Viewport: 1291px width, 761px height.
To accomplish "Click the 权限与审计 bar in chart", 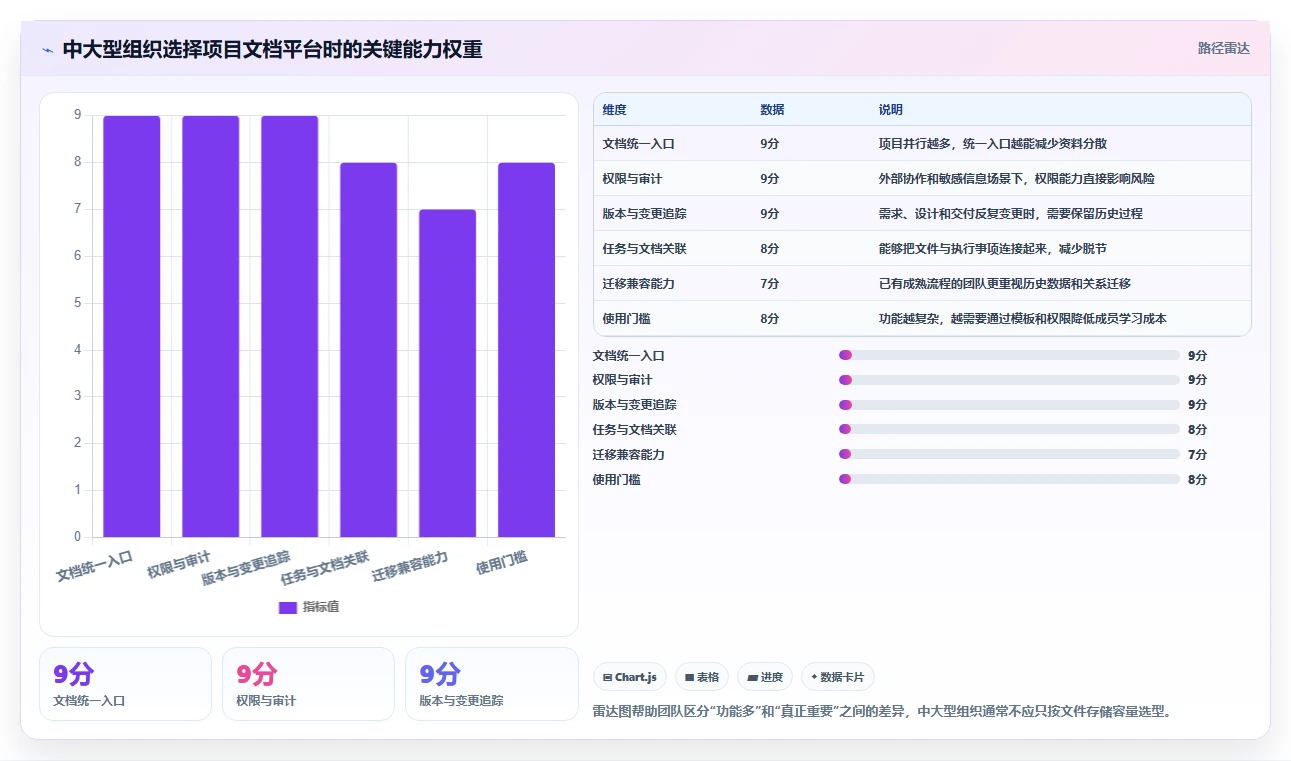I will 211,326.
